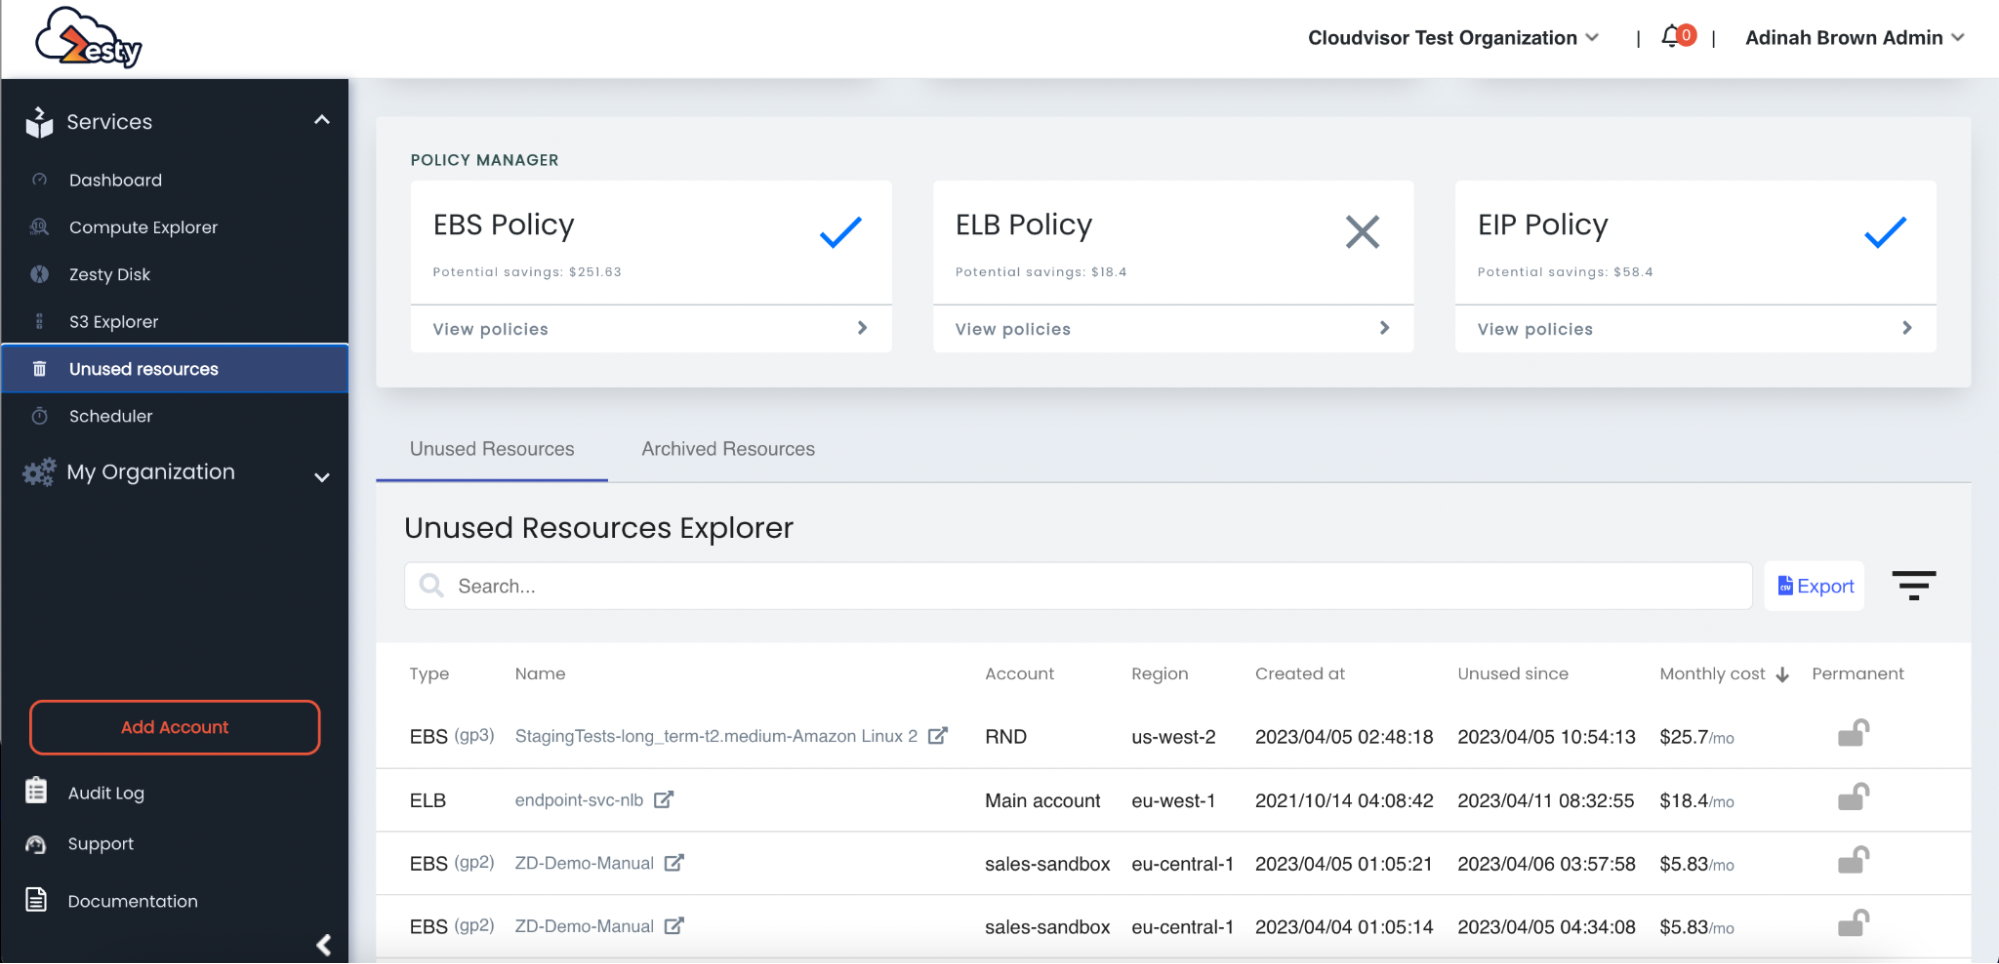Open external link icon for StagingTests volume
The height and width of the screenshot is (964, 1999).
(x=937, y=736)
